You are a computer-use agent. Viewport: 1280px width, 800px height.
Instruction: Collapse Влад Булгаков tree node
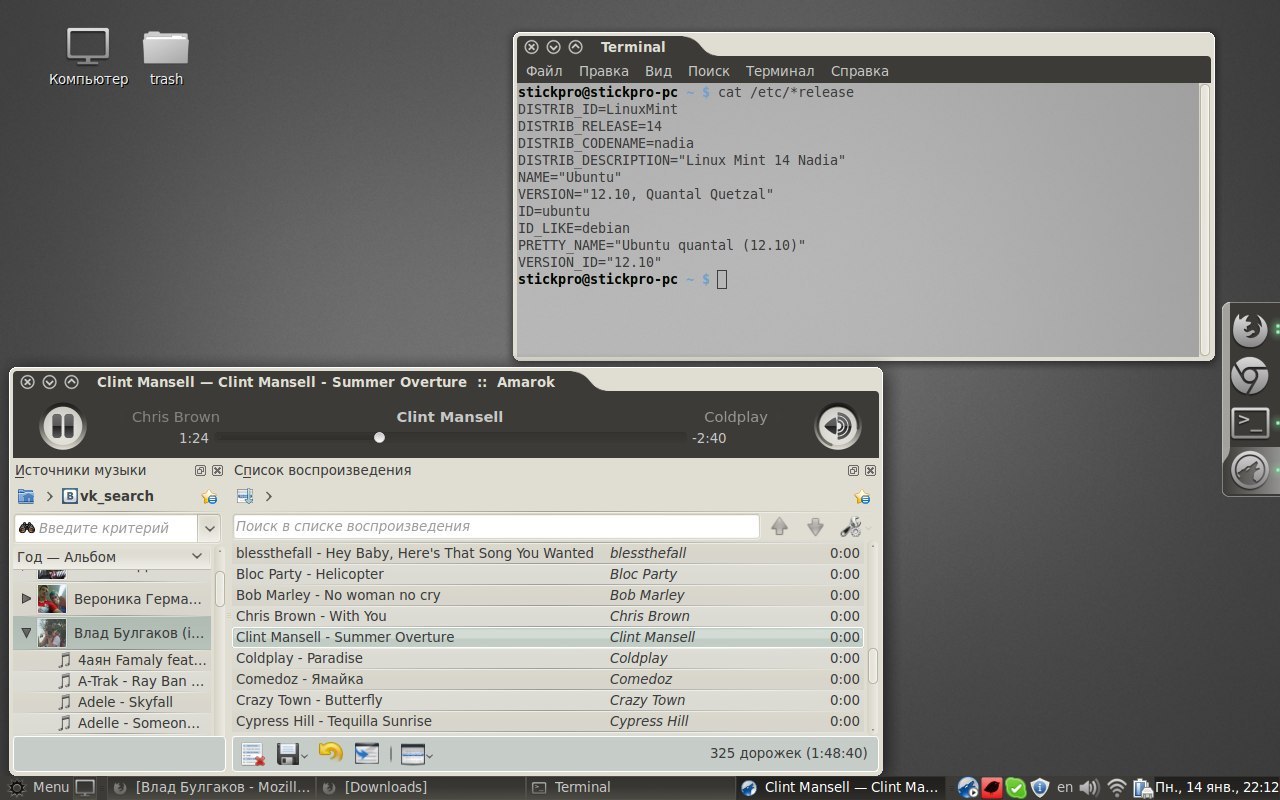pyautogui.click(x=26, y=633)
